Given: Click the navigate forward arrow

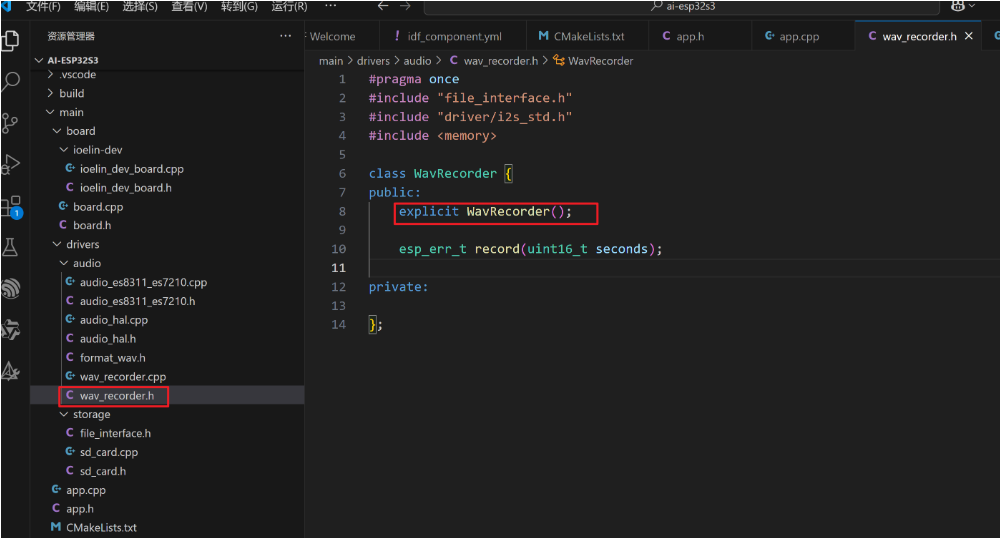Looking at the screenshot, I should (405, 6).
